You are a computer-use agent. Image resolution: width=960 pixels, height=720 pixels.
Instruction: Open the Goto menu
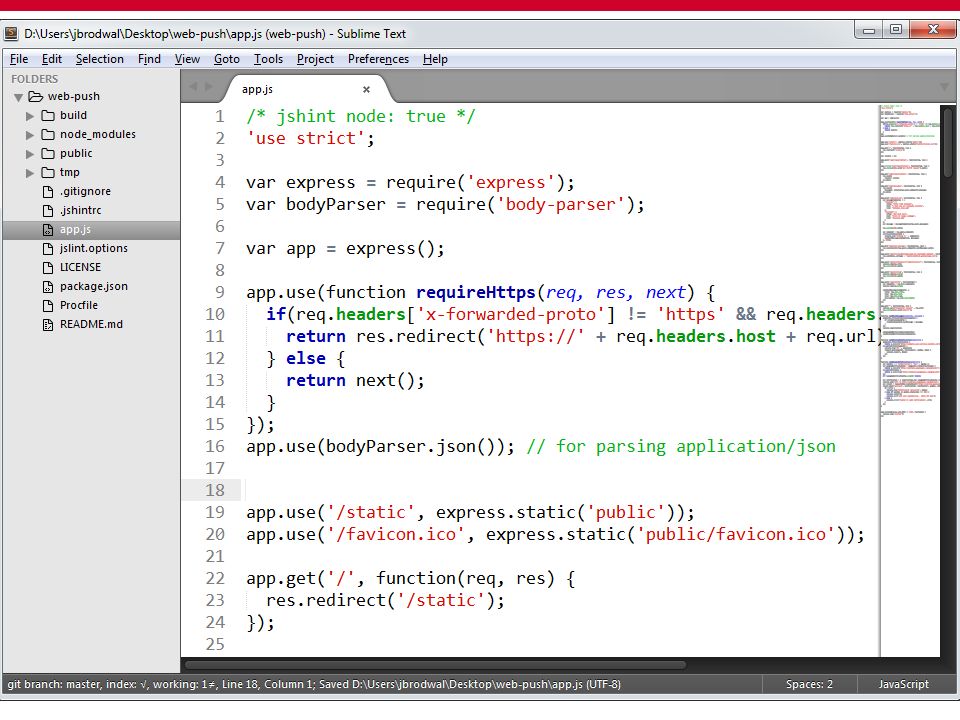(227, 59)
